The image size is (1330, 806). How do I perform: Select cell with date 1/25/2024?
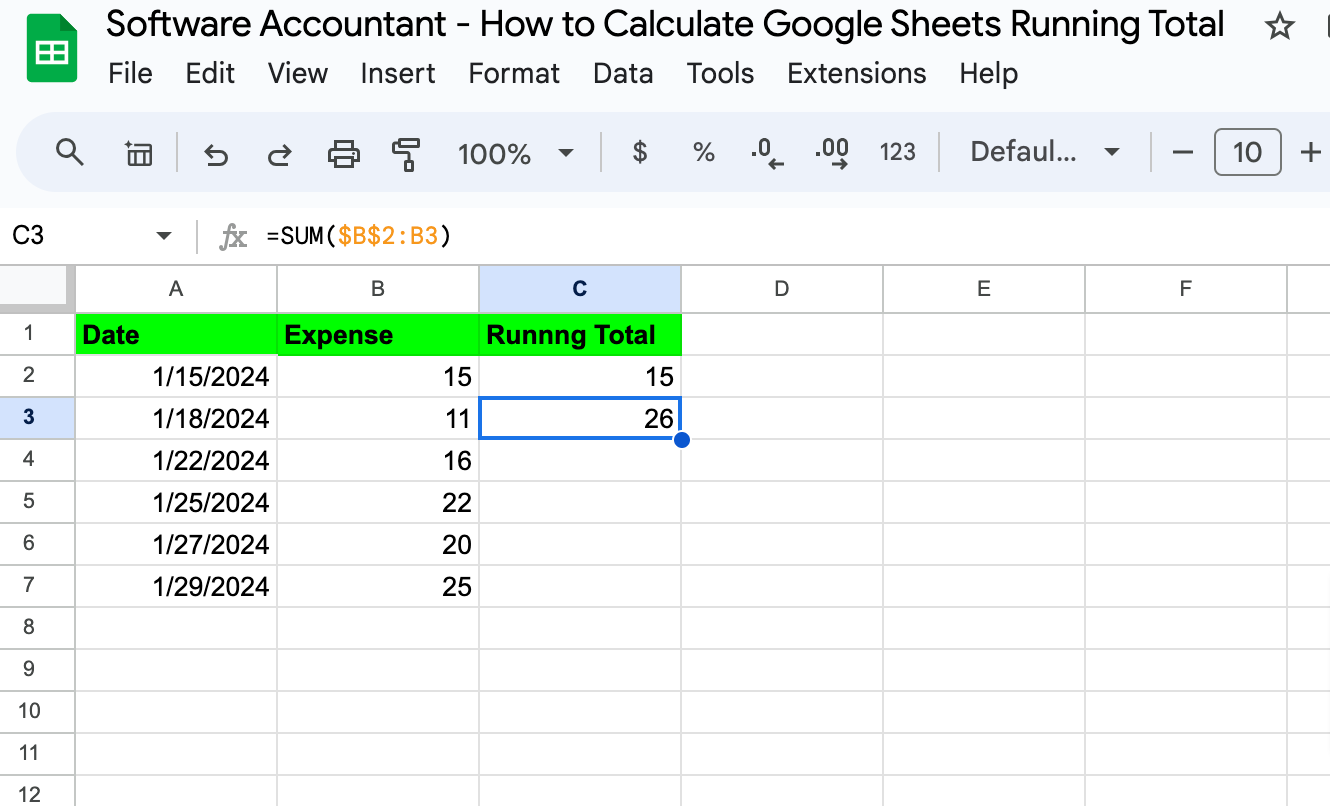(176, 502)
